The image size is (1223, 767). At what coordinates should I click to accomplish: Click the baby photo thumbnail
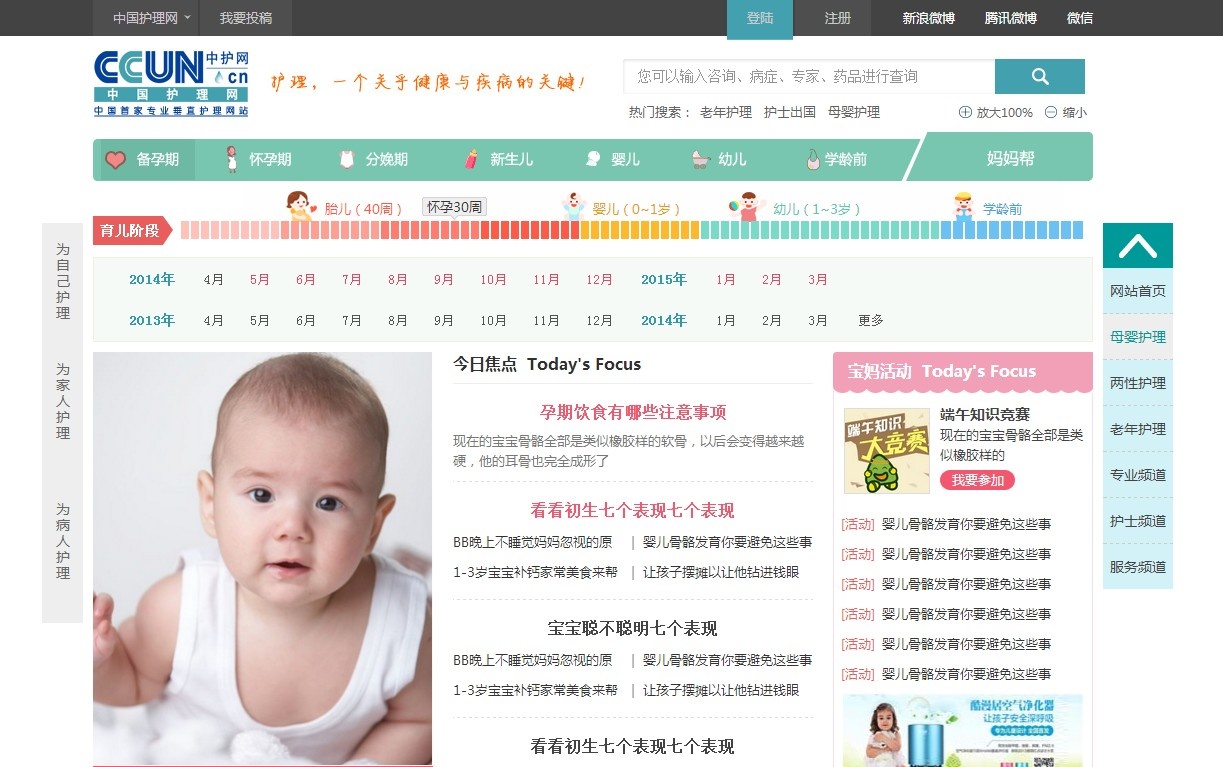(x=262, y=558)
